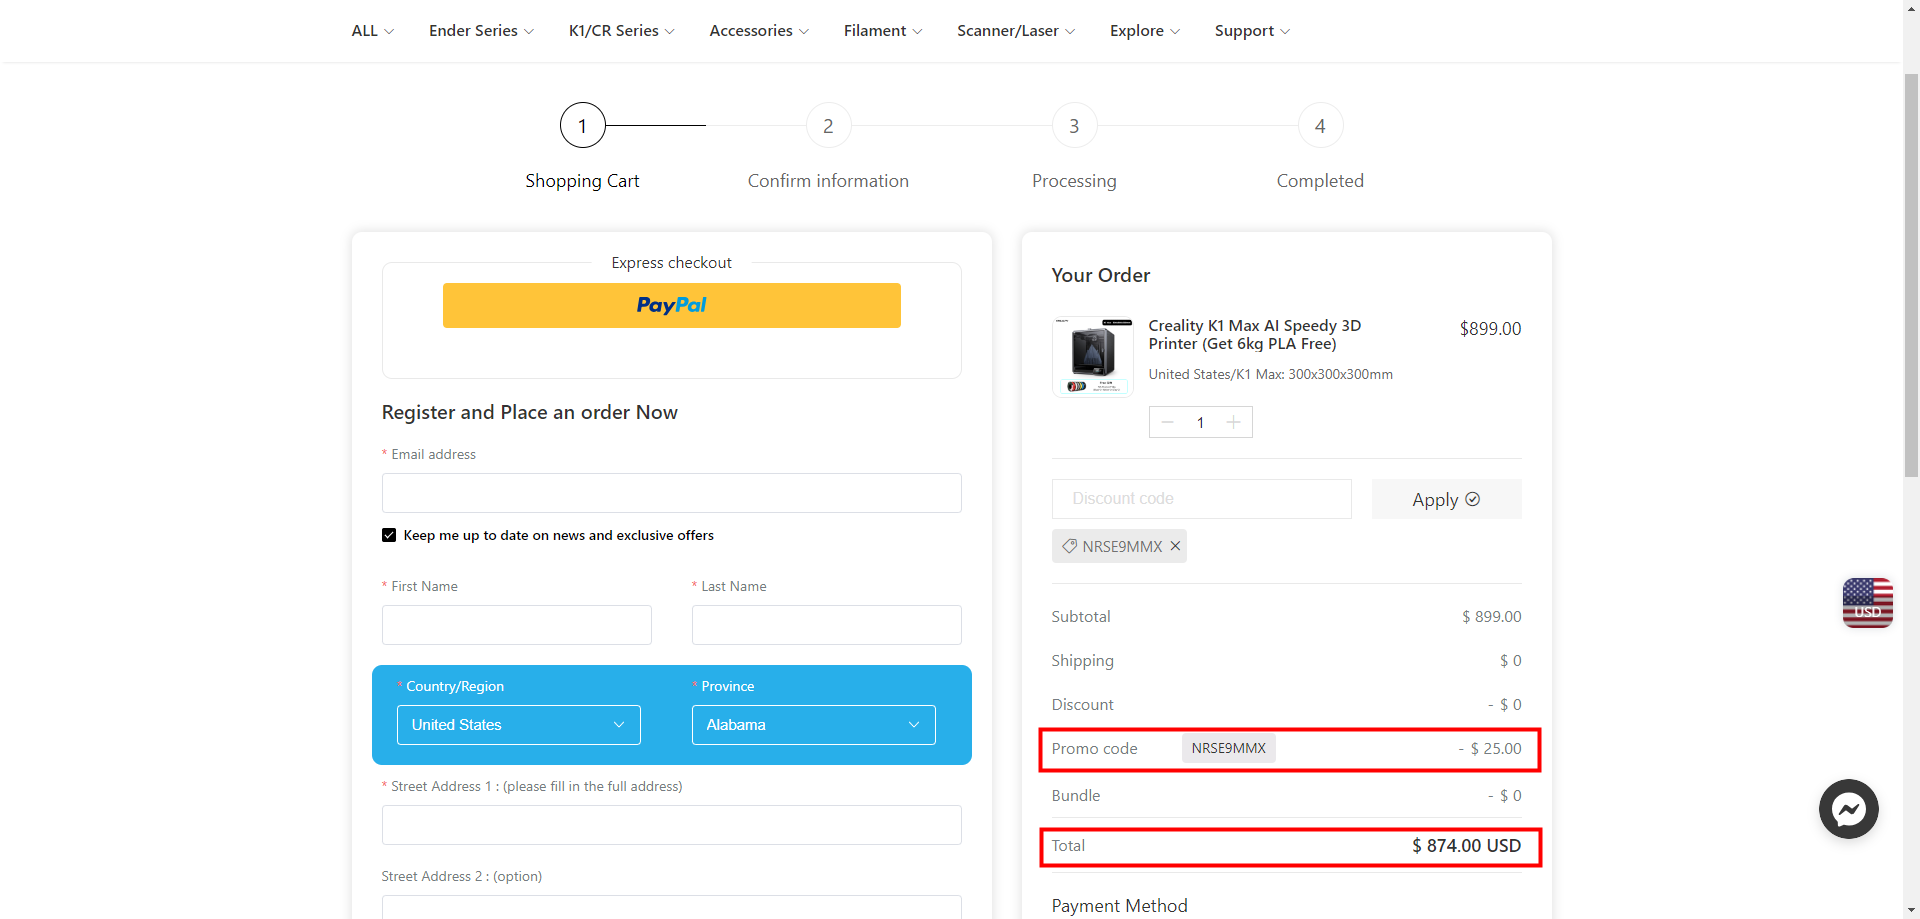
Task: Click the Creality K1 Max product thumbnail
Action: 1092,357
